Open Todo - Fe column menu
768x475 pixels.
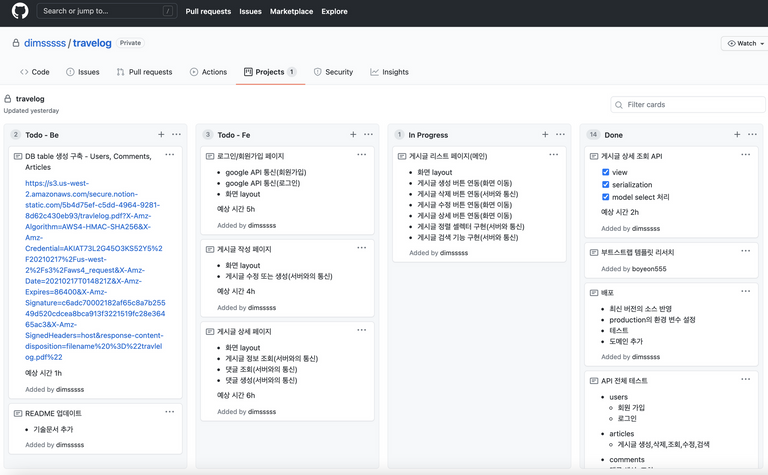pyautogui.click(x=368, y=134)
